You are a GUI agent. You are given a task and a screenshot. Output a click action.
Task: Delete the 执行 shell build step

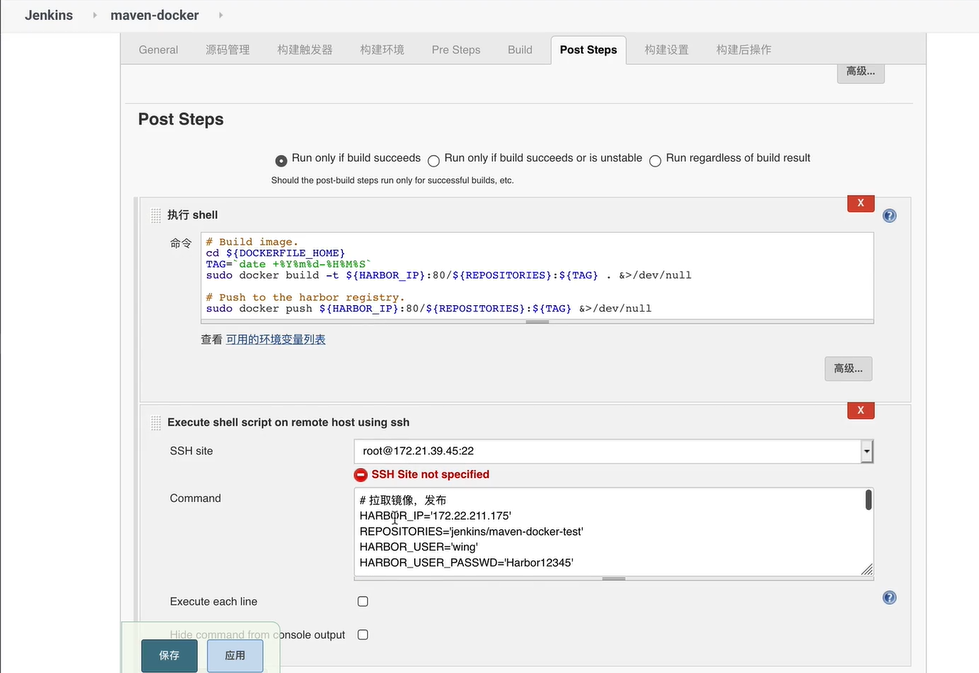(860, 203)
